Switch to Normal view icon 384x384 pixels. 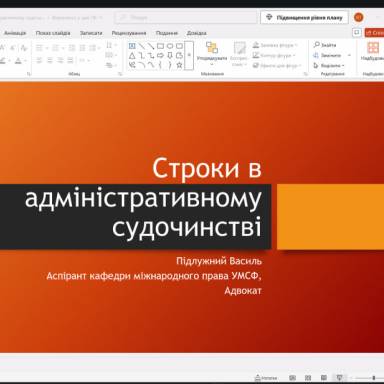click(292, 378)
